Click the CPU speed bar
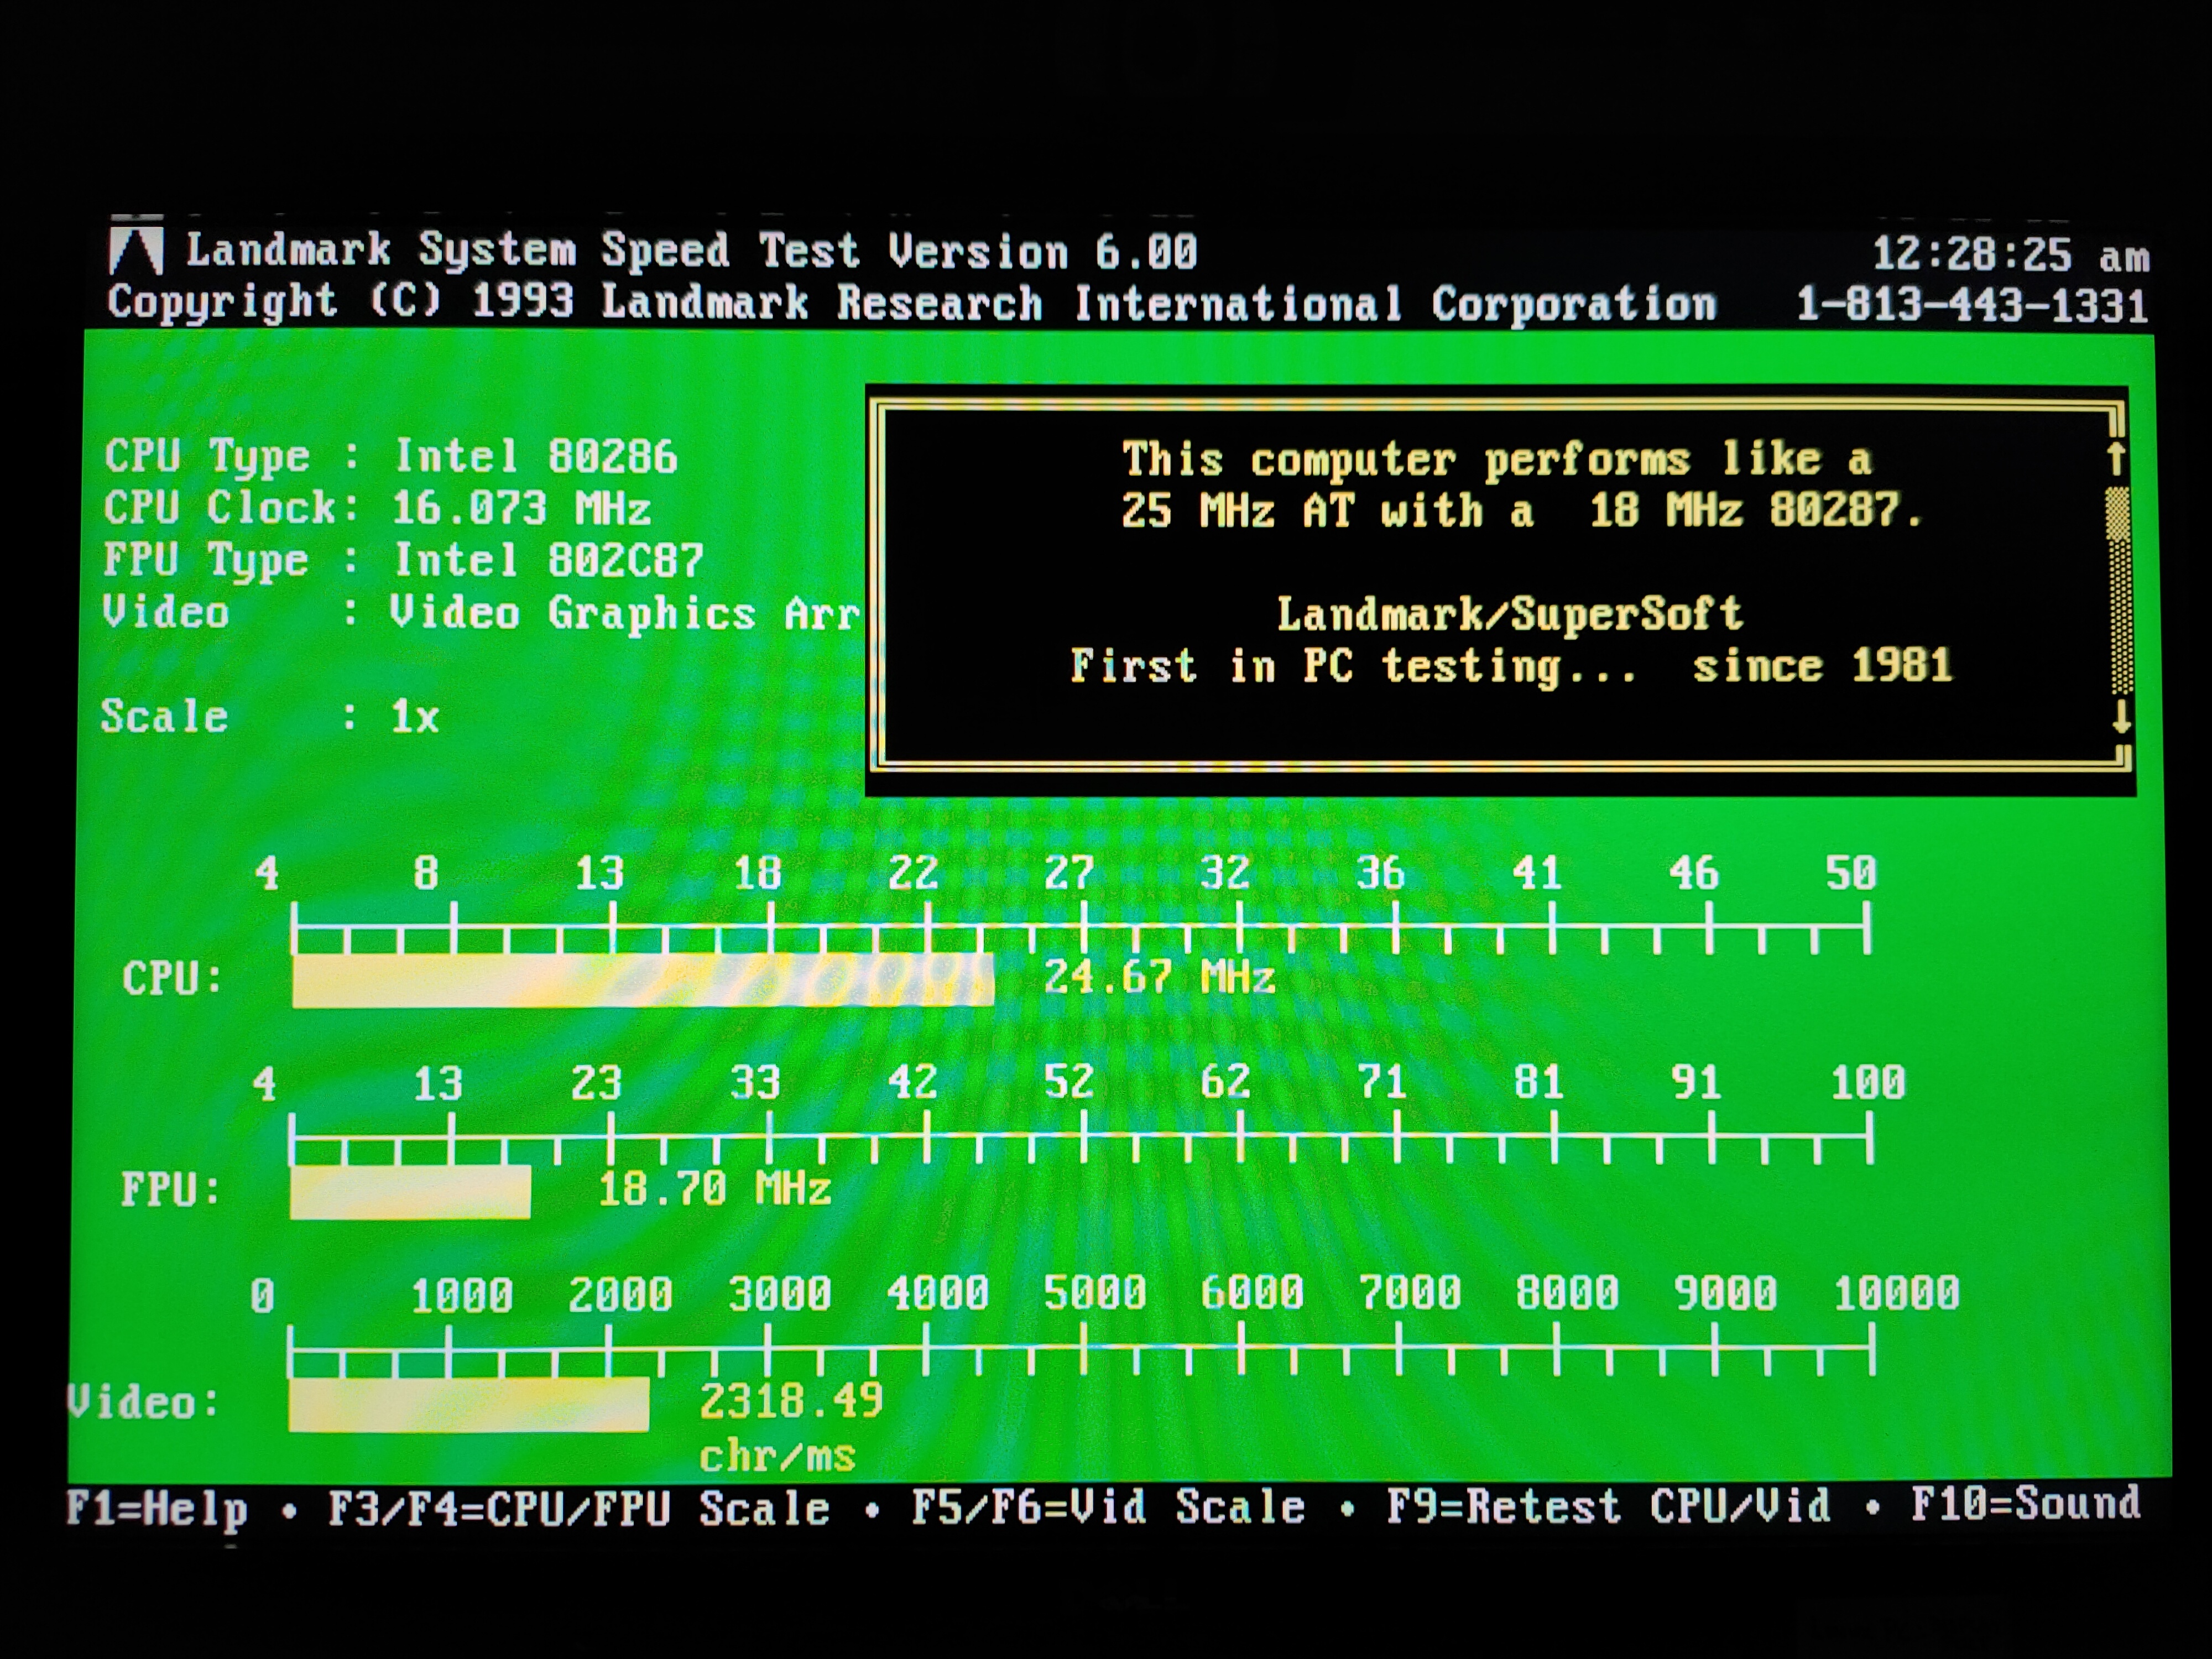This screenshot has width=2212, height=1659. [x=642, y=980]
